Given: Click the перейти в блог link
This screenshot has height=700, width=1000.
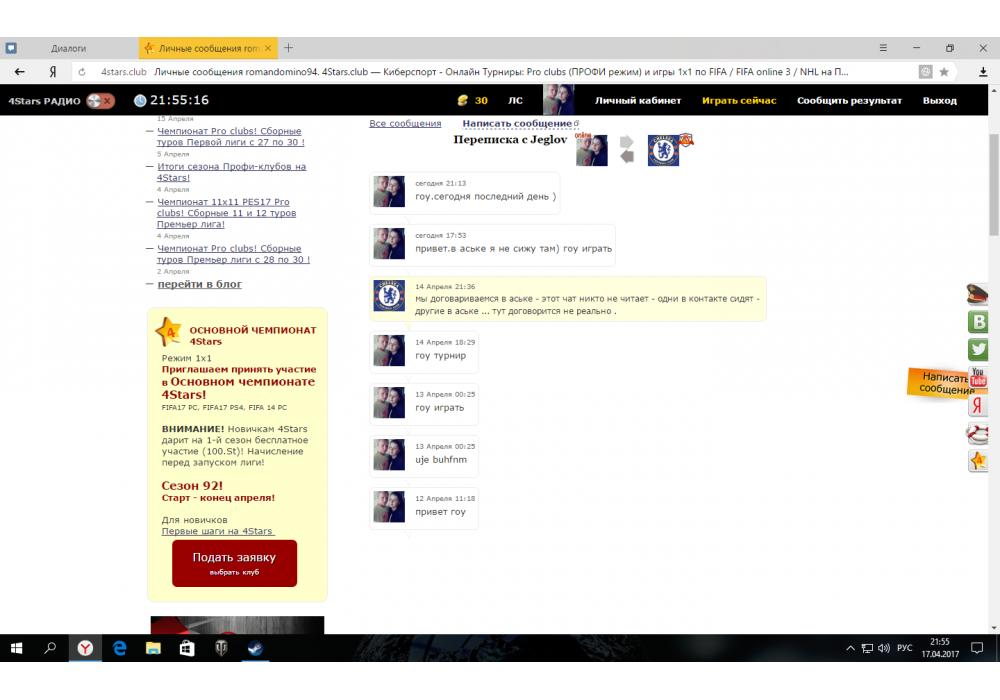Looking at the screenshot, I should click(x=200, y=284).
